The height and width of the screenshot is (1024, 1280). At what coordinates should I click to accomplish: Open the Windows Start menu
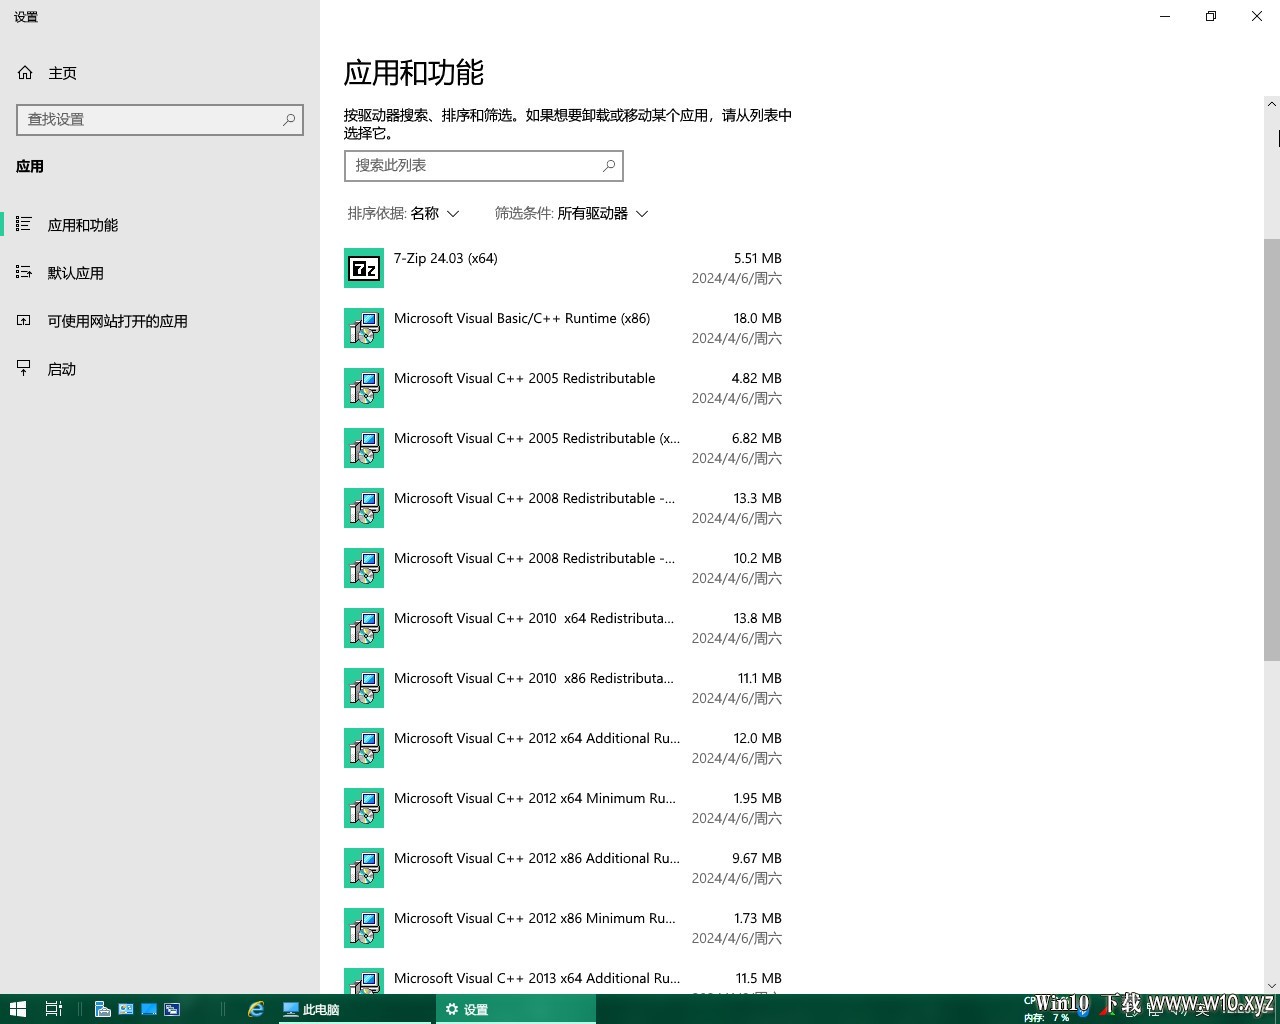17,1009
